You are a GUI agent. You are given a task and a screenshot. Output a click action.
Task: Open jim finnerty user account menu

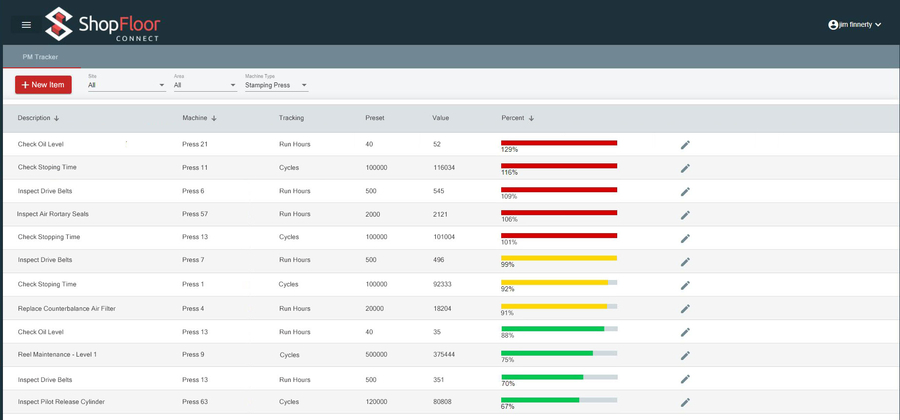[x=854, y=25]
